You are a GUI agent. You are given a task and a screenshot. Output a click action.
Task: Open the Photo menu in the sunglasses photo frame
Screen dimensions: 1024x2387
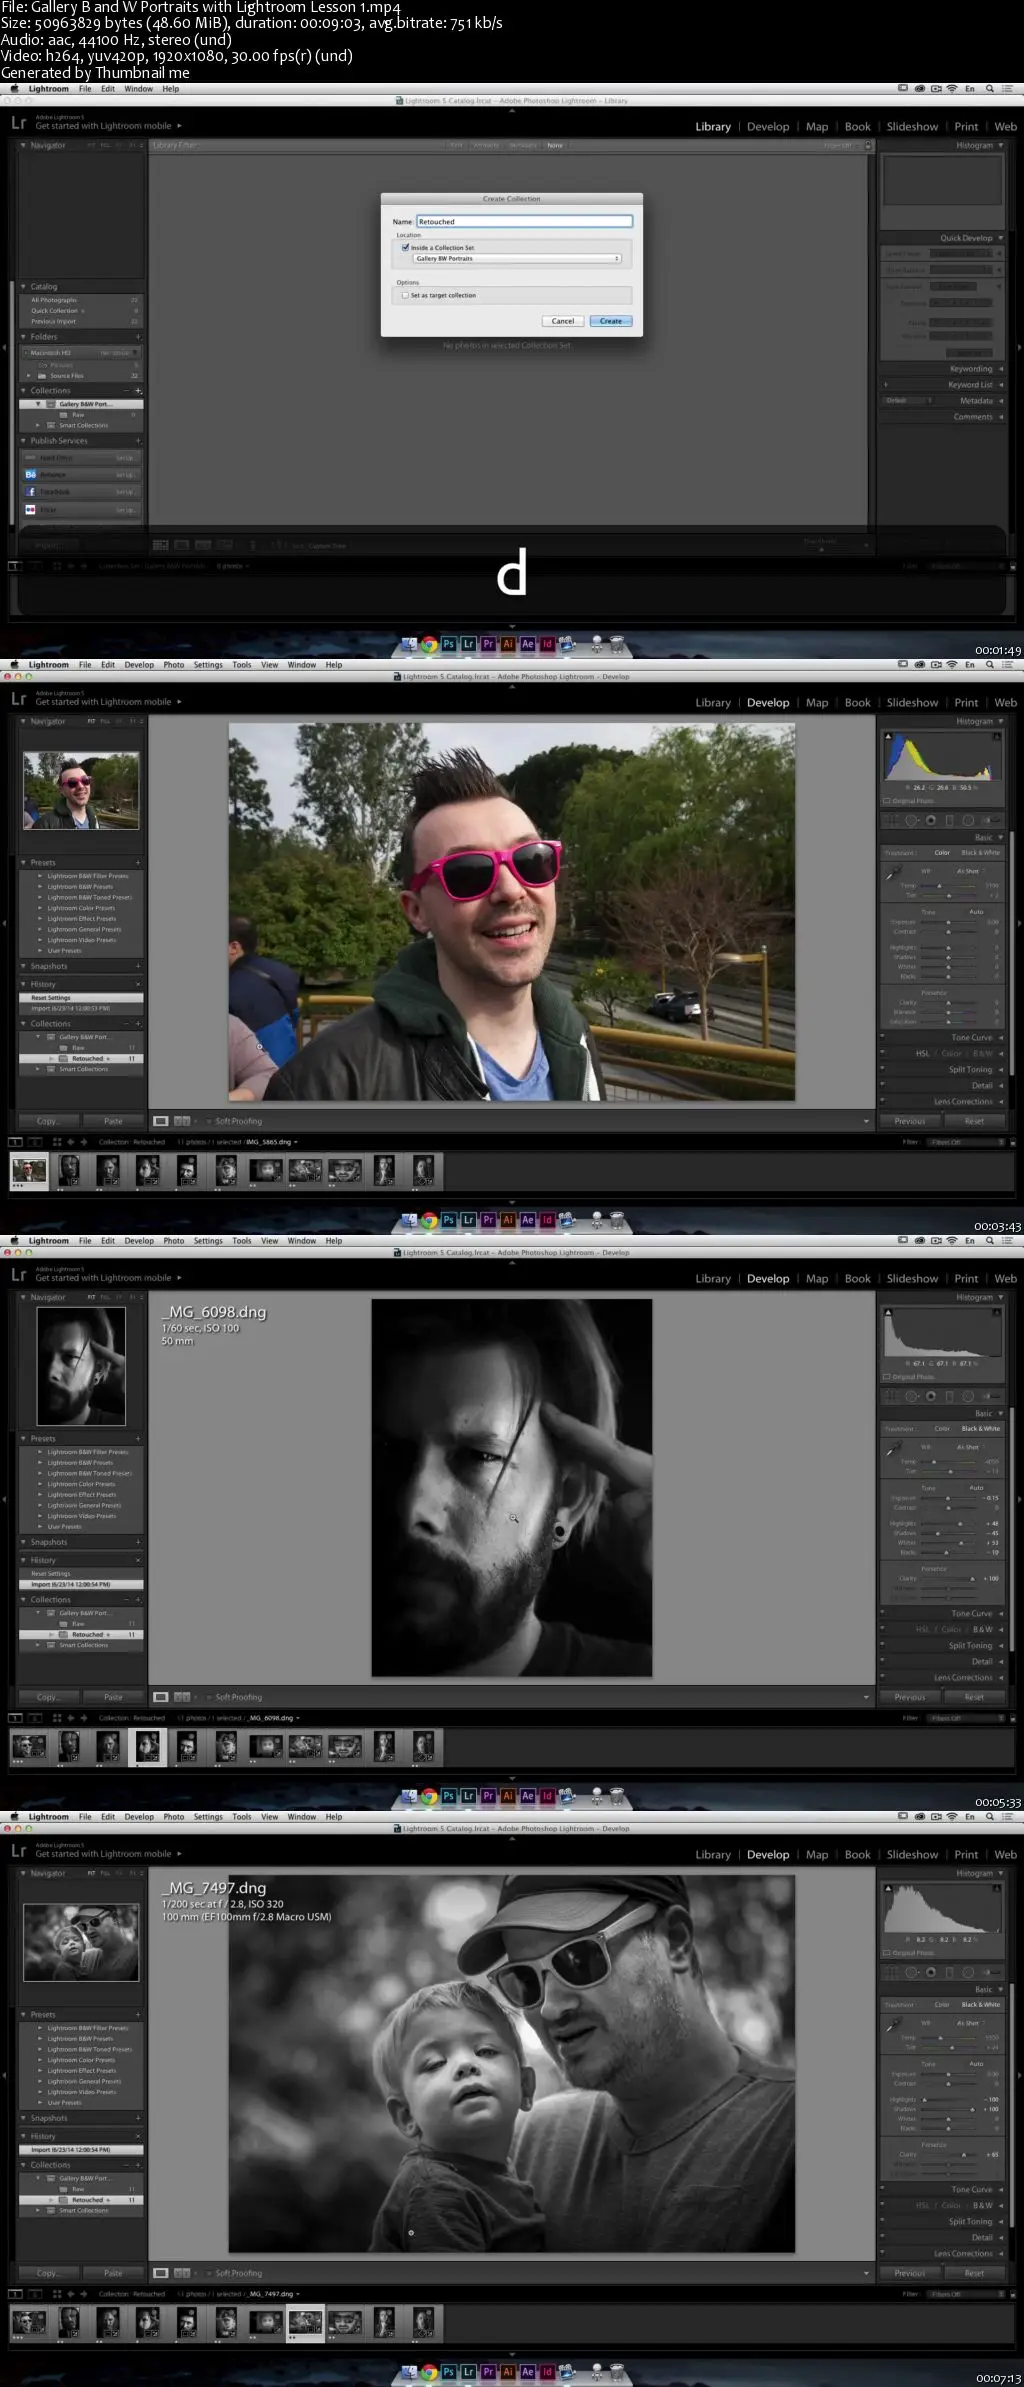click(174, 665)
